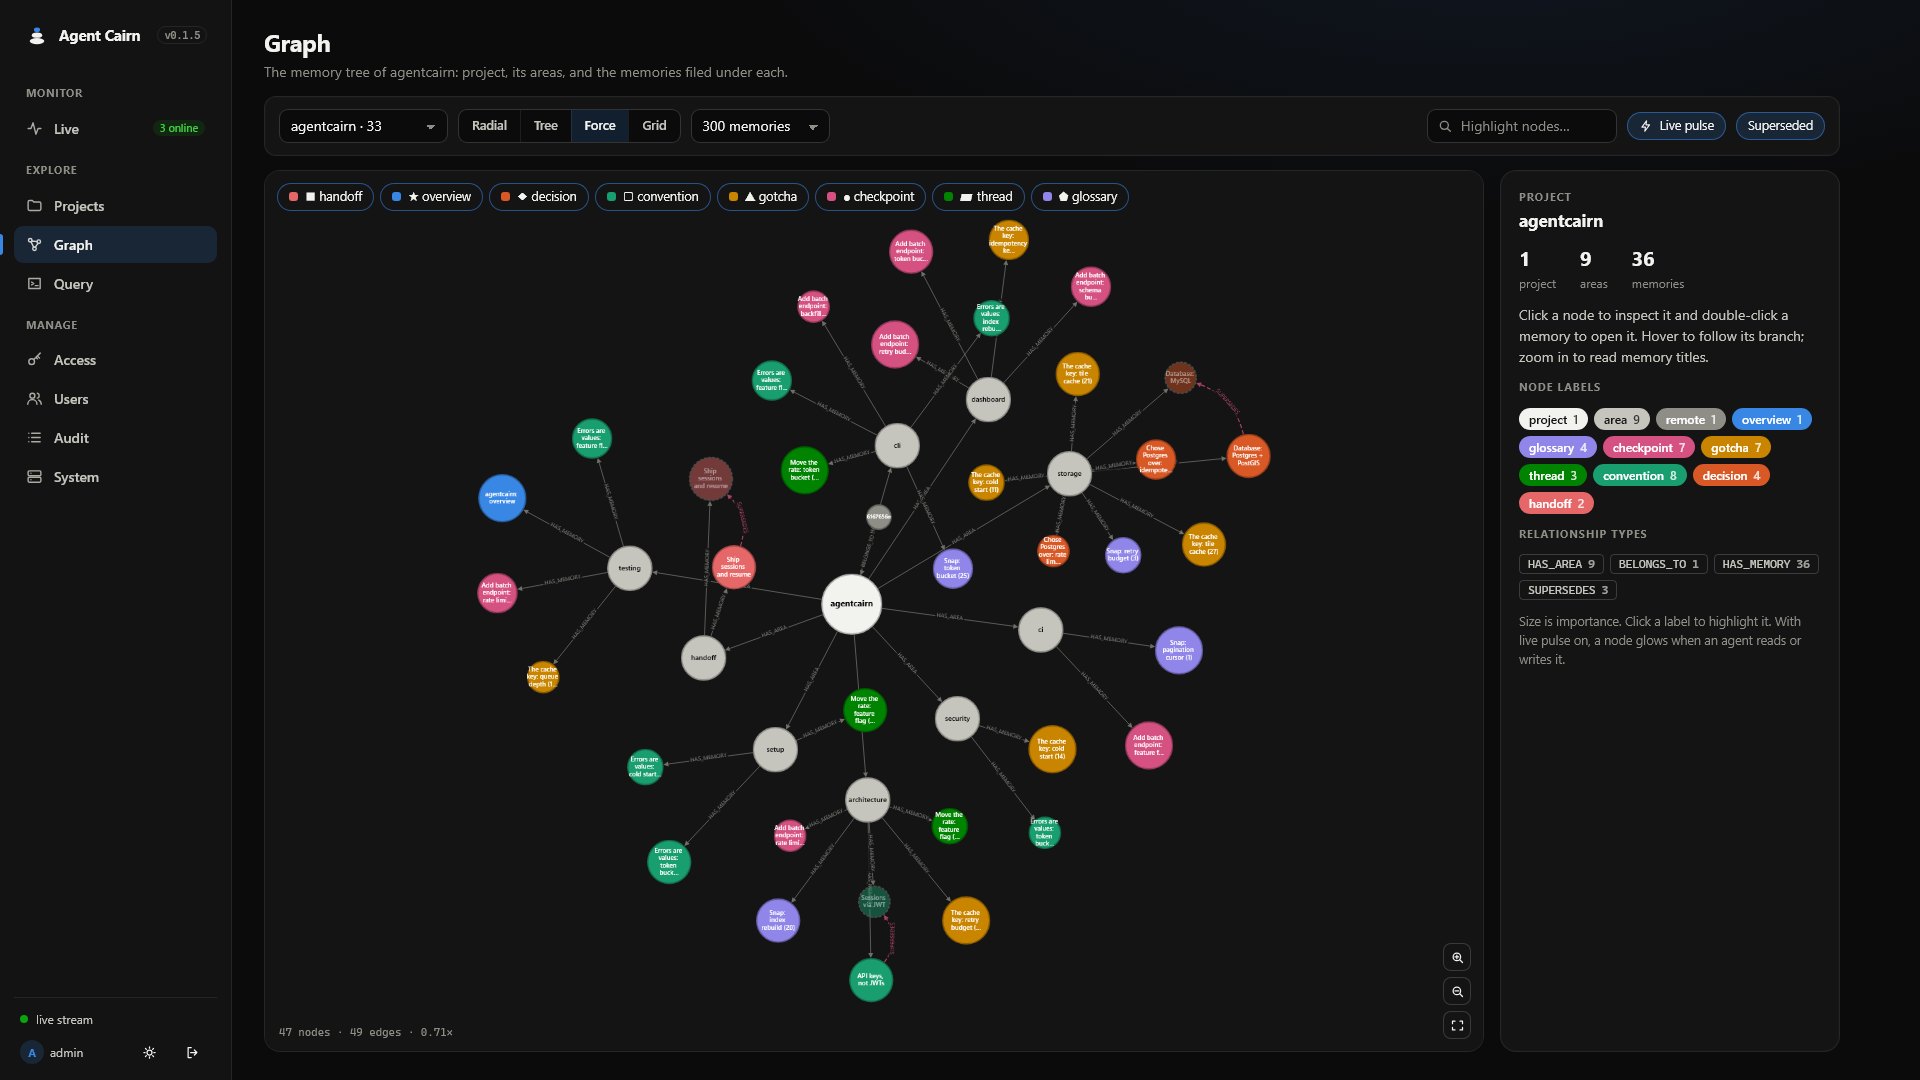Click the logout icon next to admin
The image size is (1920, 1080).
(x=192, y=1053)
